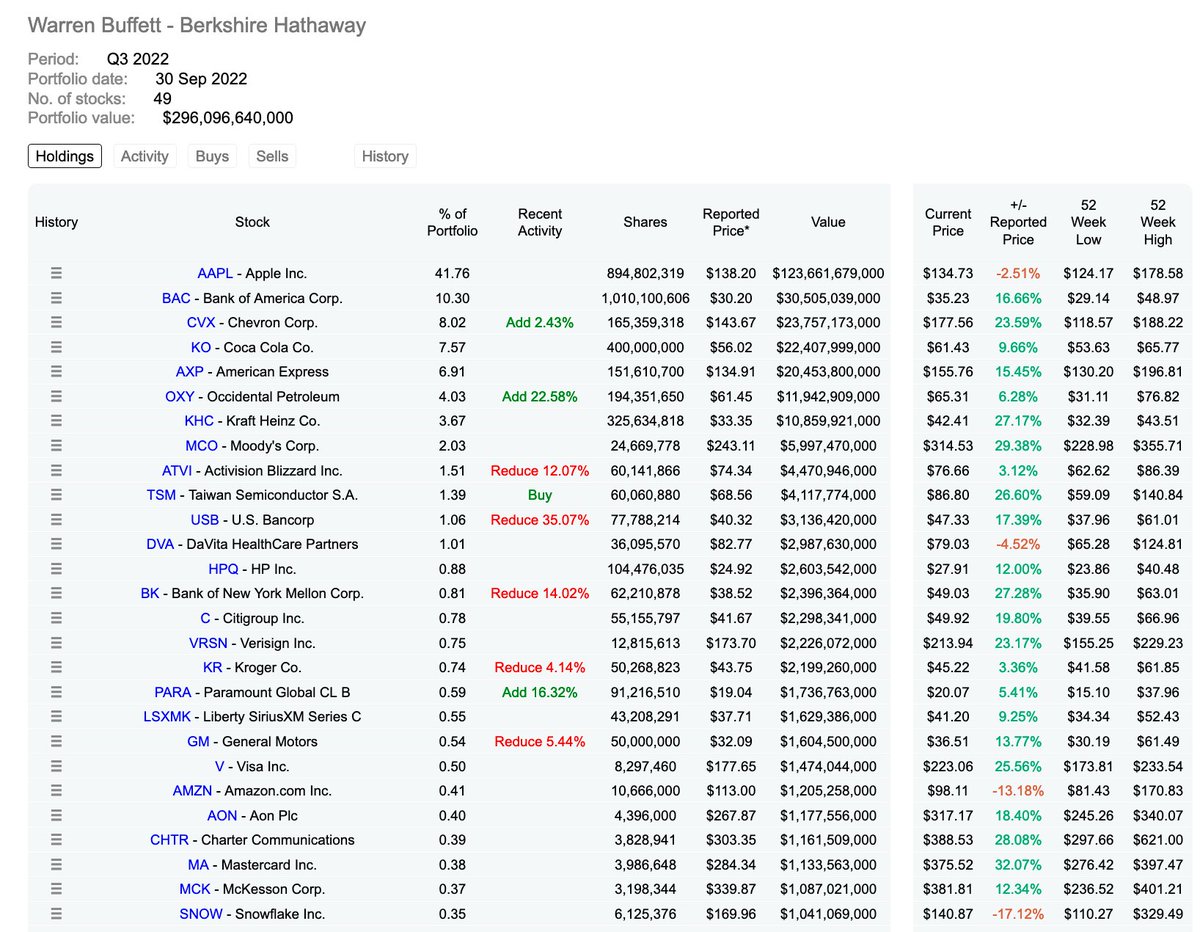
Task: Switch to the Sells tab
Action: pyautogui.click(x=272, y=156)
